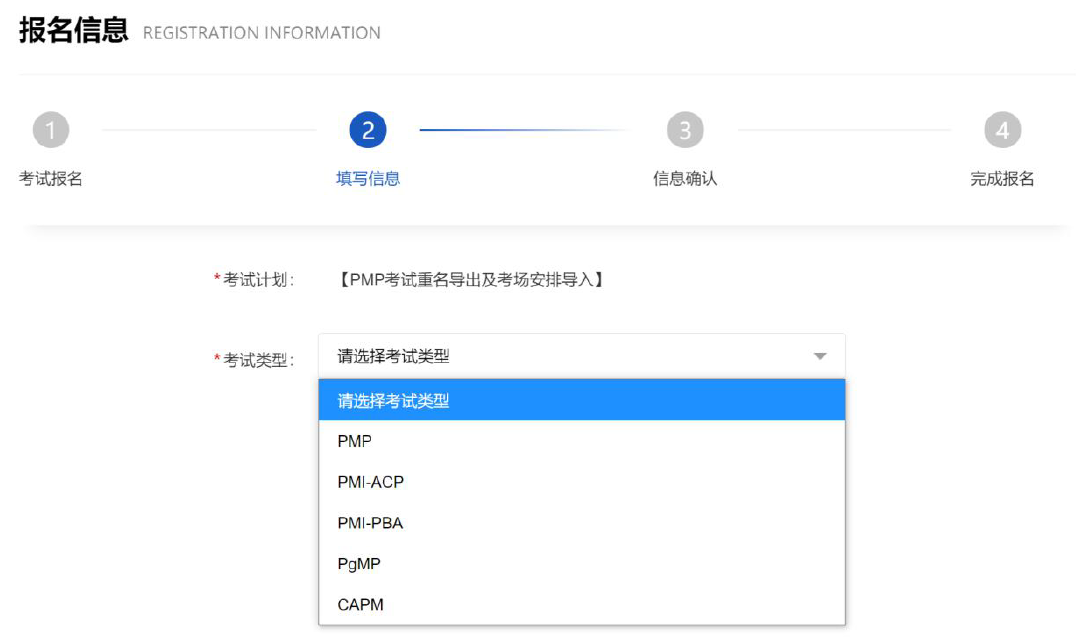Click the step 3 circle icon
Viewport: 1076px width, 639px height.
(x=685, y=130)
